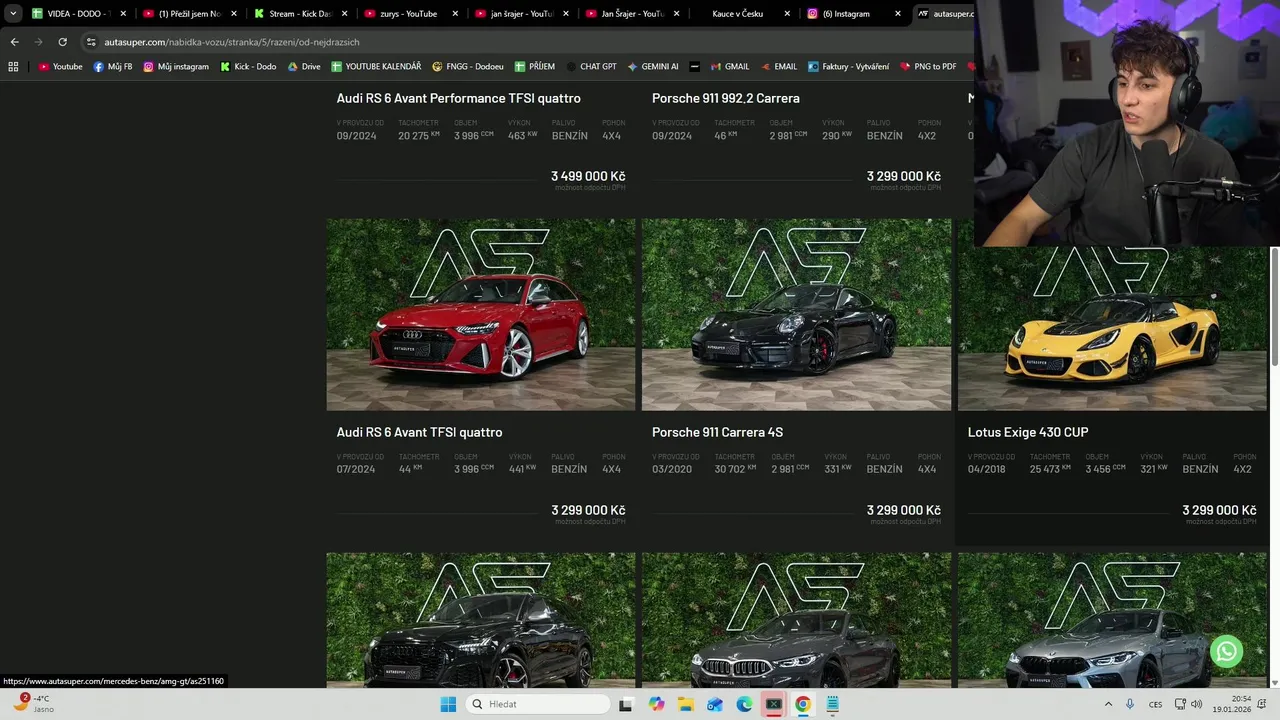Open Notepad from taskbar
This screenshot has width=1280, height=720.
coord(832,704)
